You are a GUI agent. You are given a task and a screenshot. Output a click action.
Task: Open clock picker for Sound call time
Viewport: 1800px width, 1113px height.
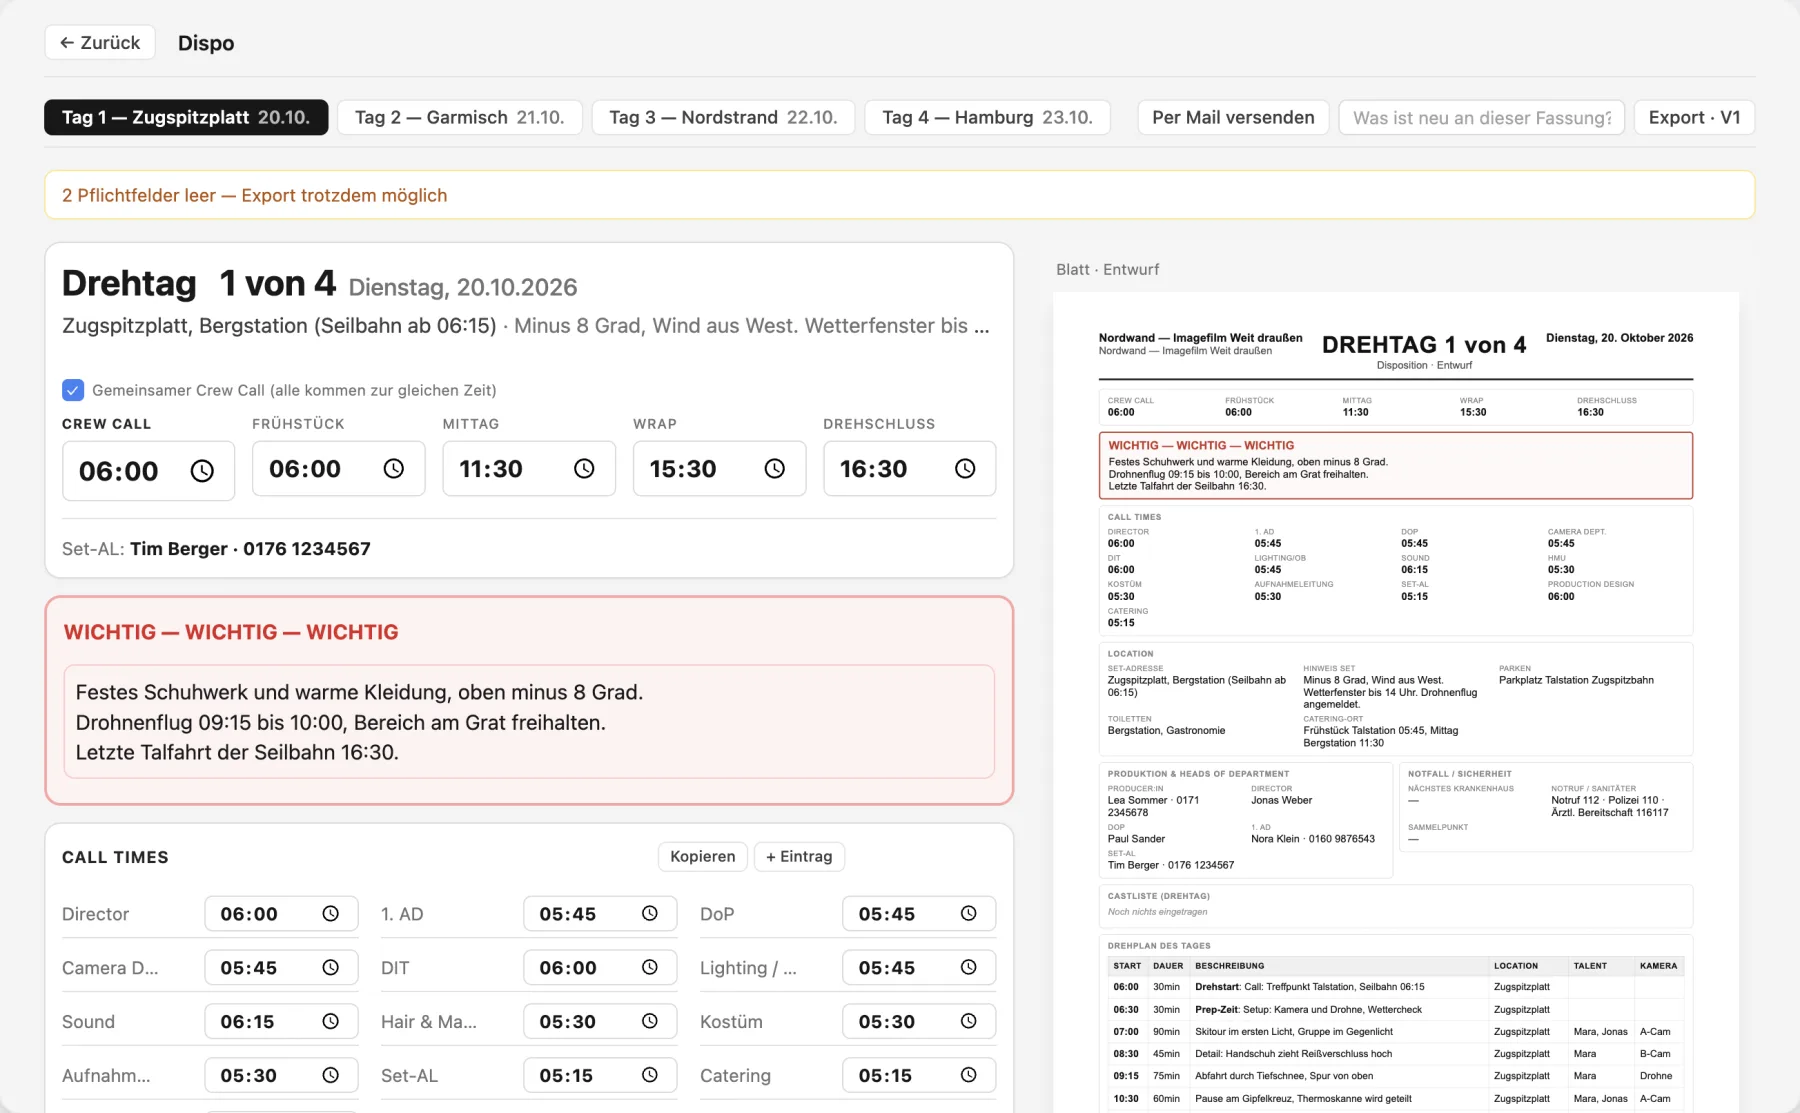(x=331, y=1022)
